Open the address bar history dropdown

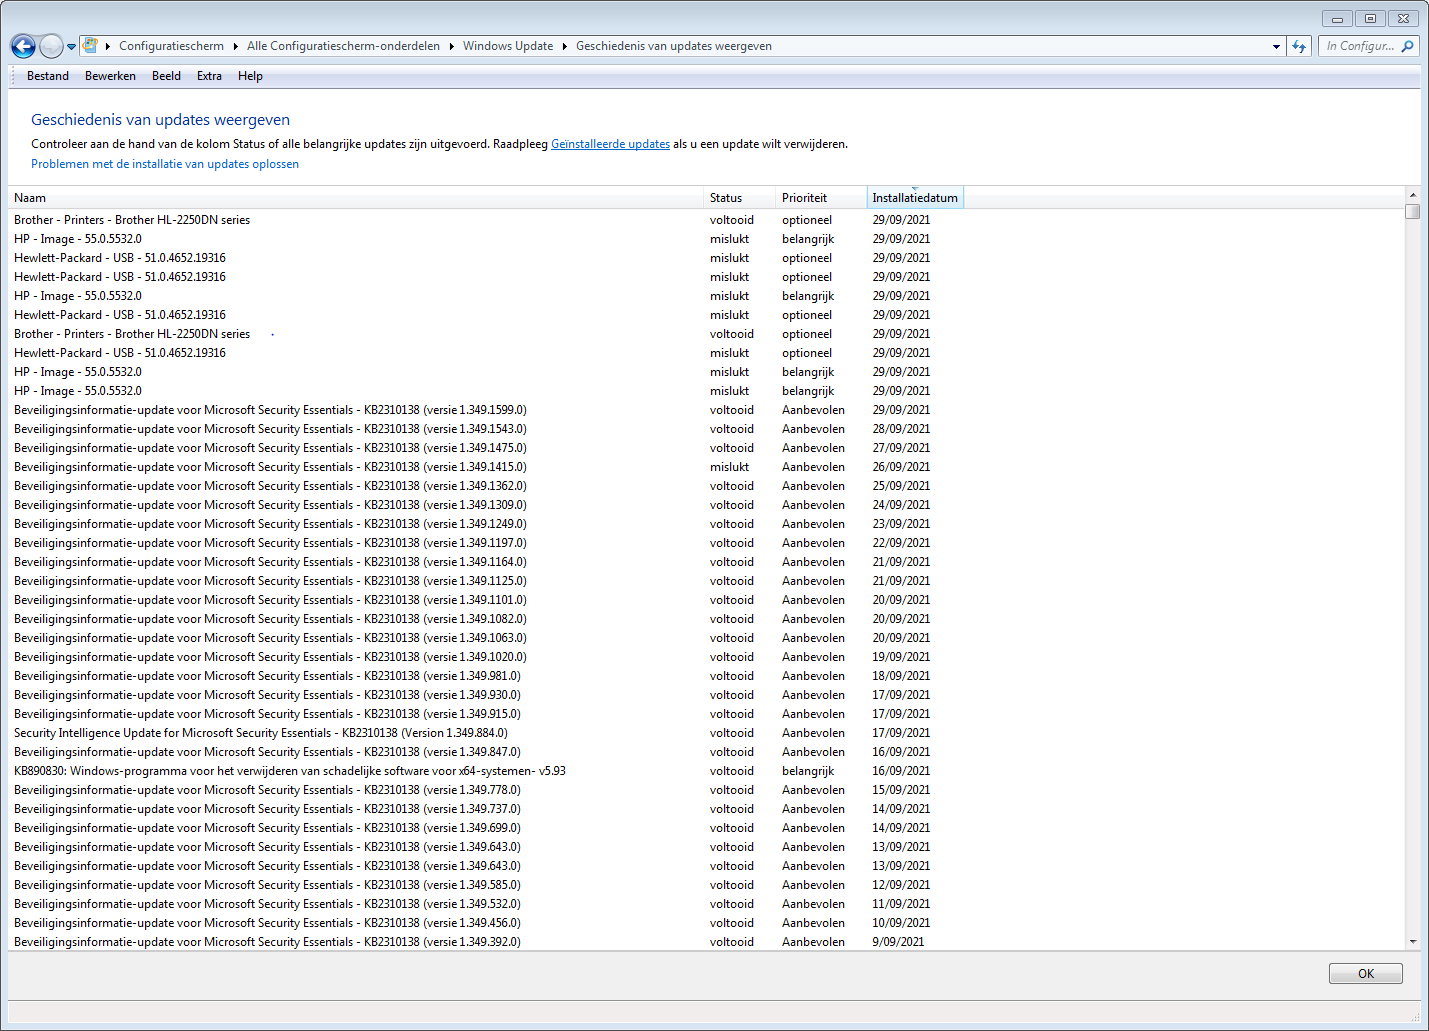1276,47
